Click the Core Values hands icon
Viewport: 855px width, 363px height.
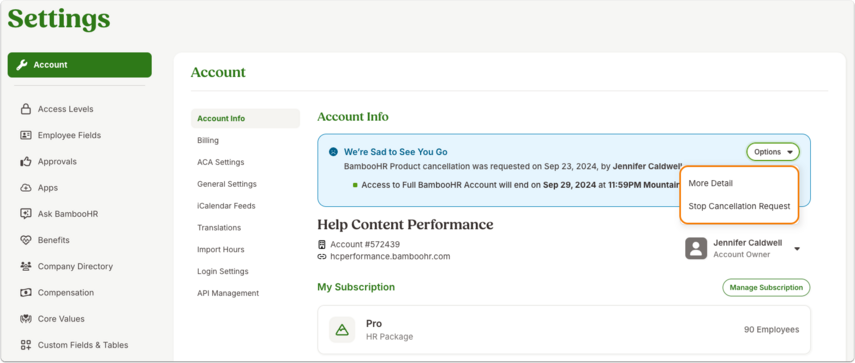[x=26, y=319]
